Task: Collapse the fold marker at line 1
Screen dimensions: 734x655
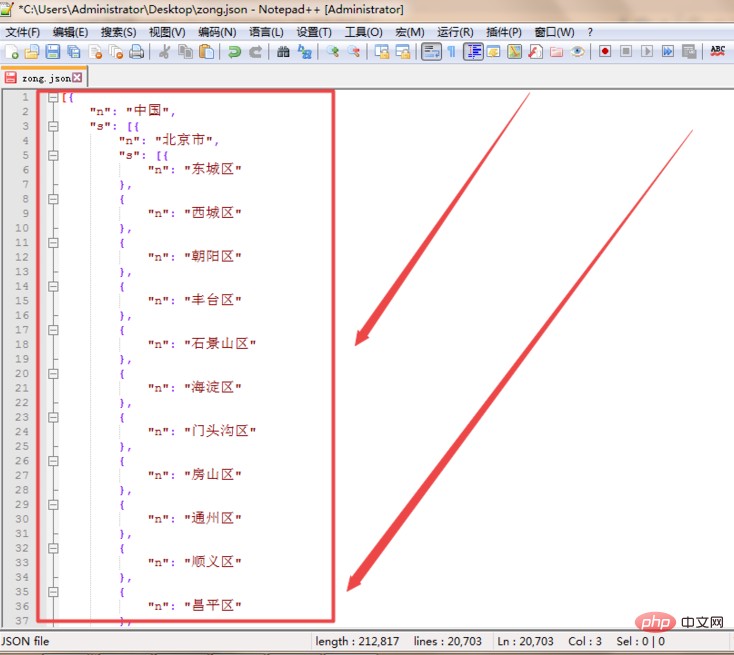Action: pos(53,97)
